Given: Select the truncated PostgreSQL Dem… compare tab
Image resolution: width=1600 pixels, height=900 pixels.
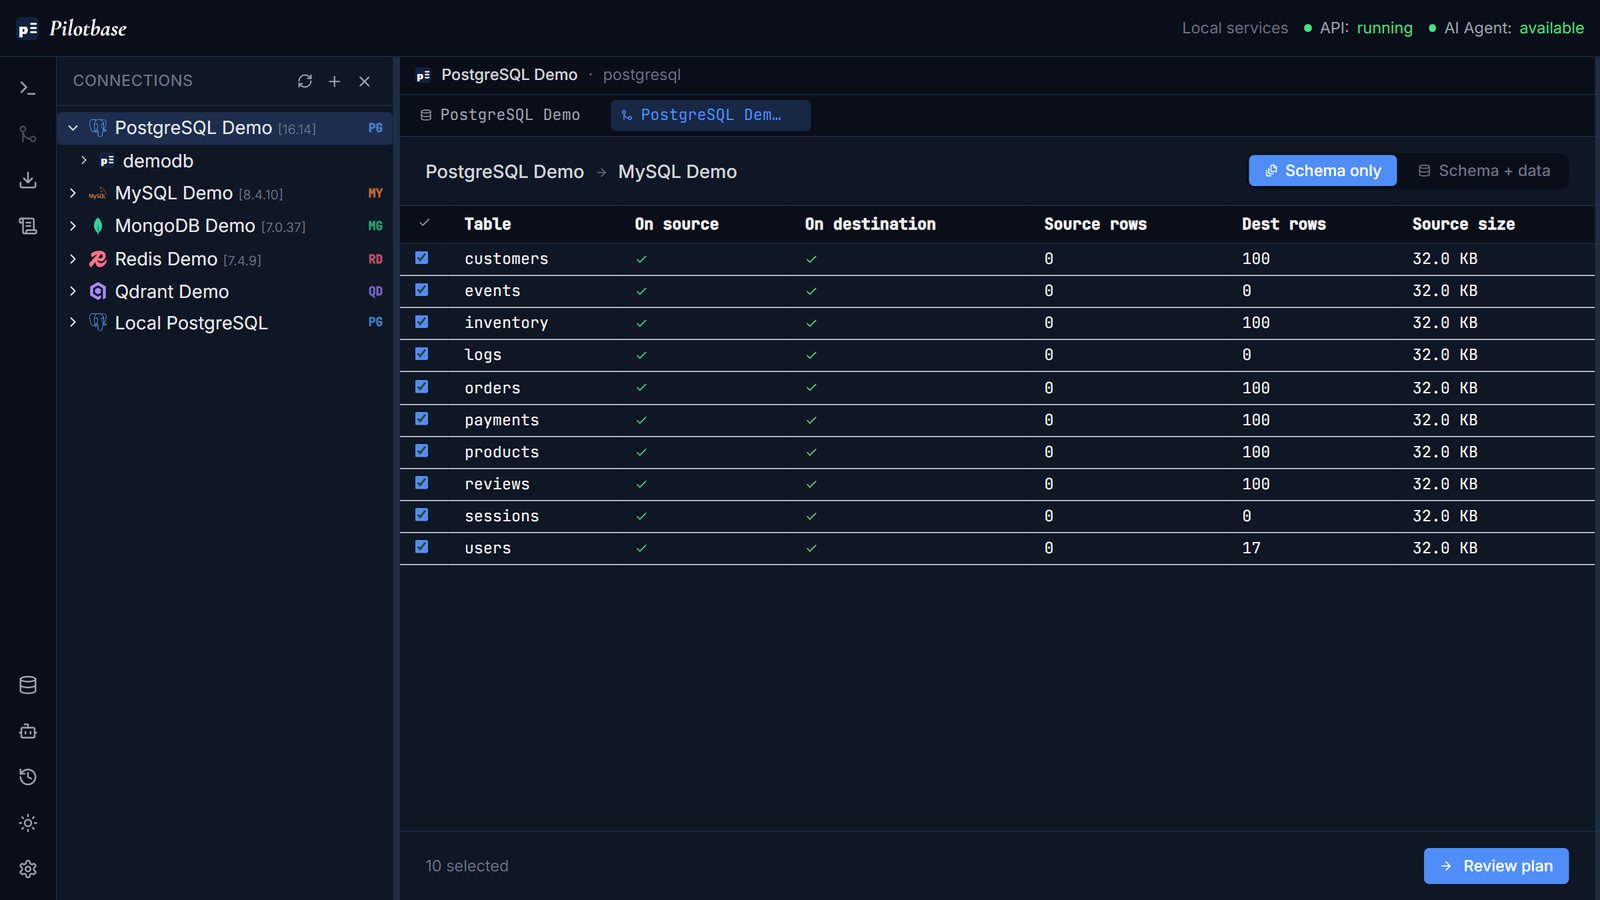Looking at the screenshot, I should 711,115.
